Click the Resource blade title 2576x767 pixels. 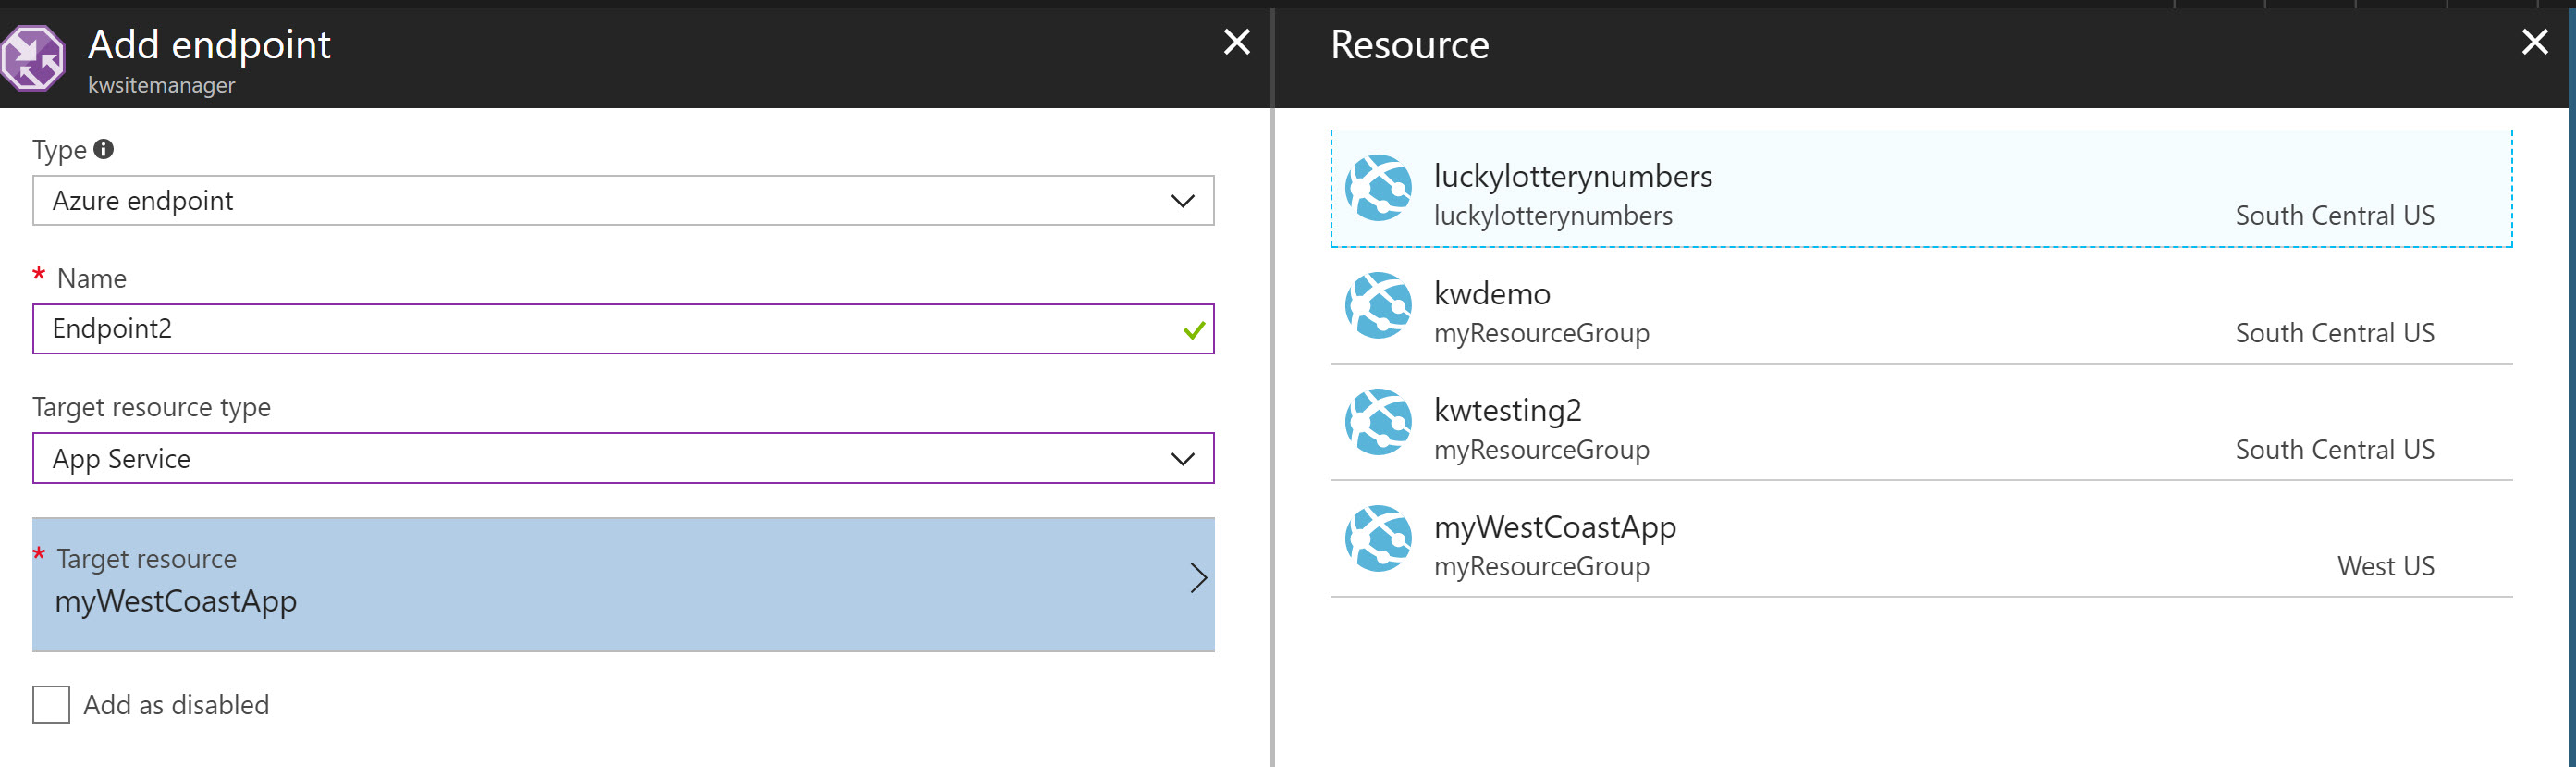1409,45
